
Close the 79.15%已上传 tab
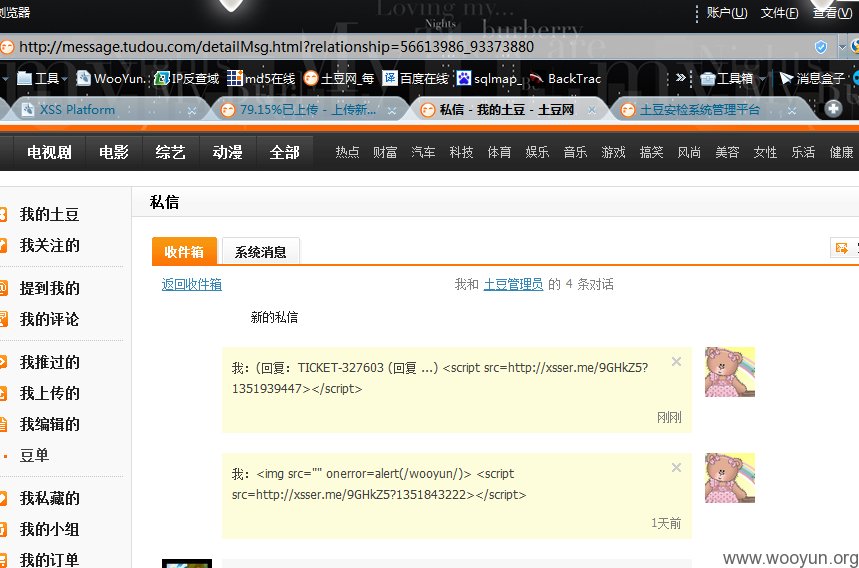pos(392,111)
